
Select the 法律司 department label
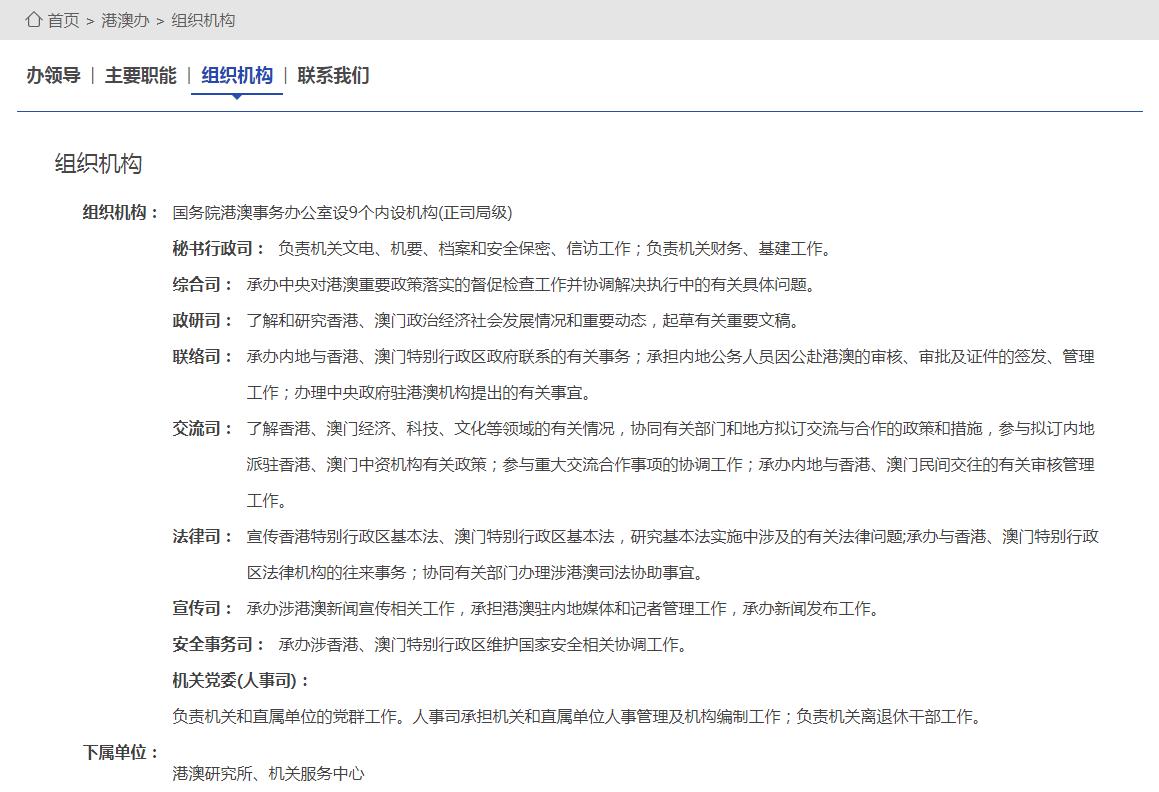[201, 537]
